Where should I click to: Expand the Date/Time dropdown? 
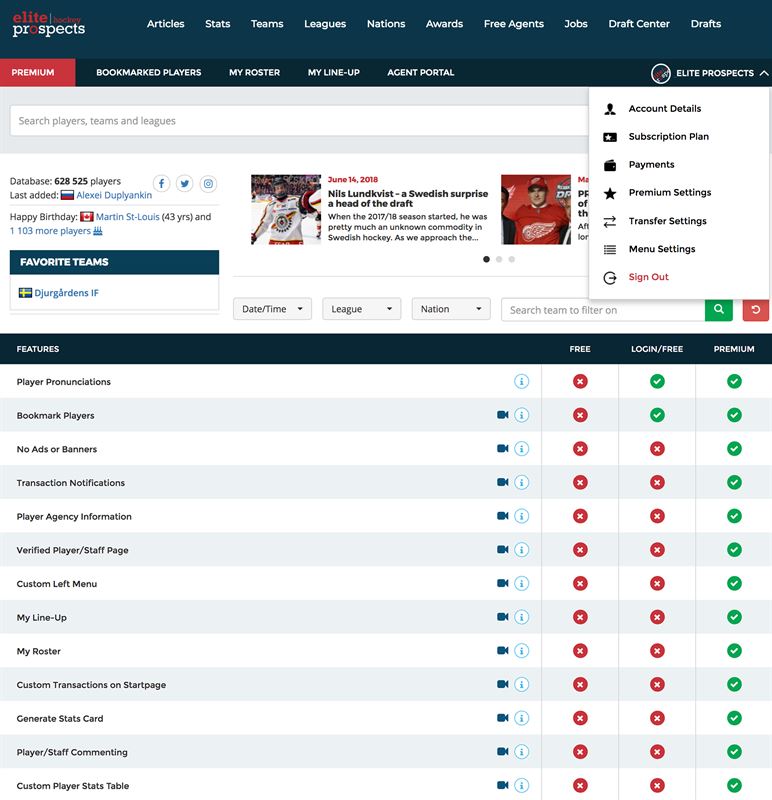(272, 309)
